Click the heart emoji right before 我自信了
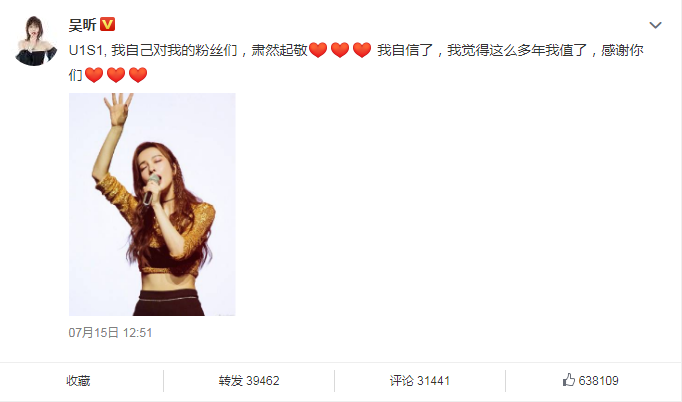 (362, 50)
